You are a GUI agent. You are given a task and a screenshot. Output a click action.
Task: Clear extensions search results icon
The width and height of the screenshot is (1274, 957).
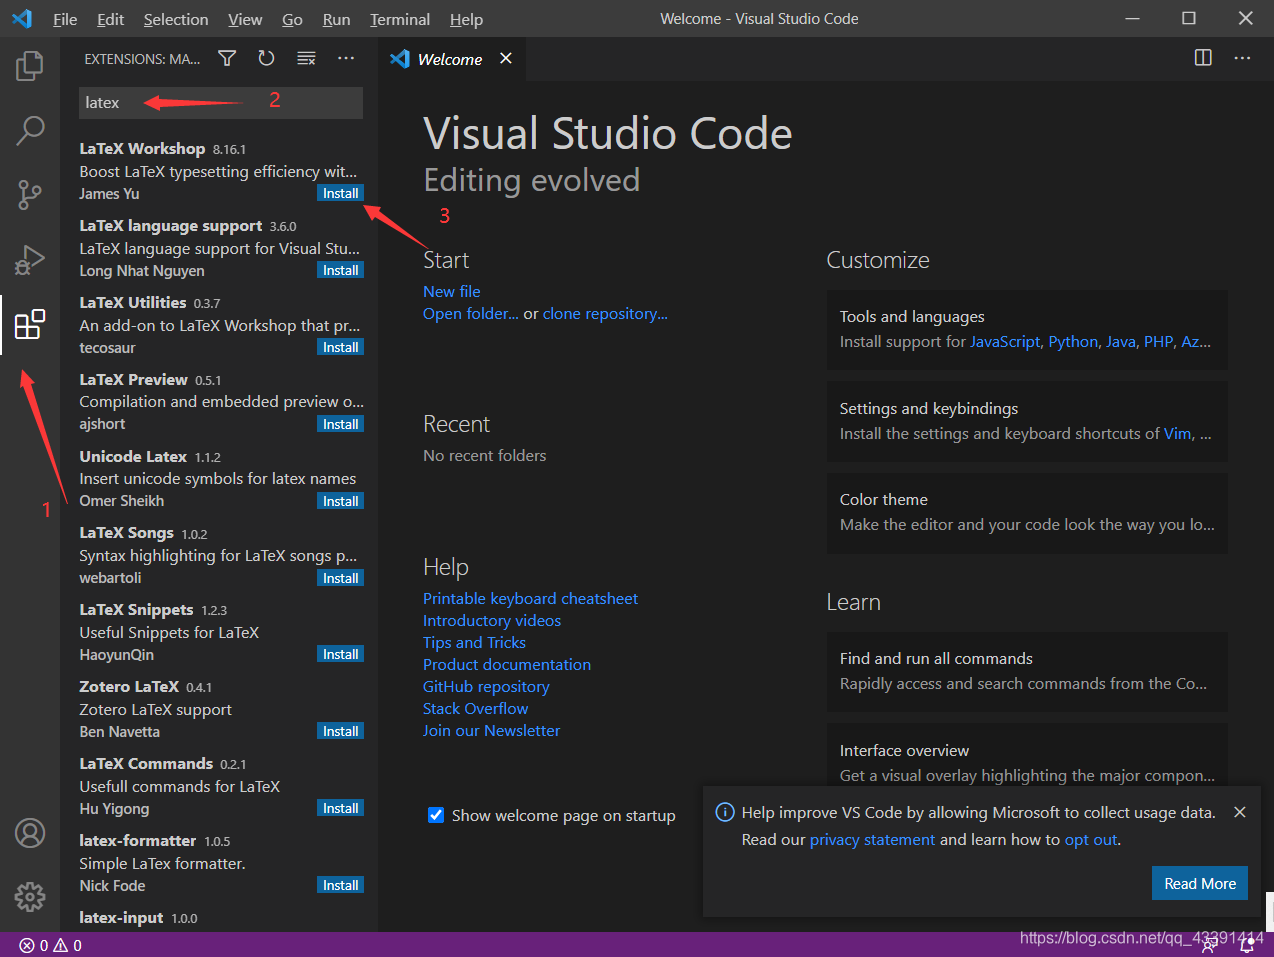coord(306,58)
